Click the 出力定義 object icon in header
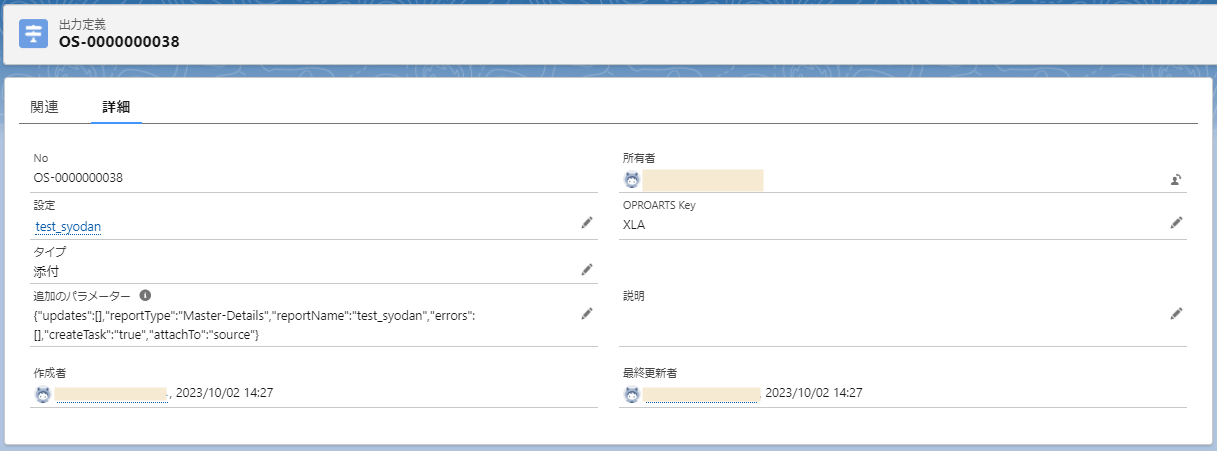The height and width of the screenshot is (451, 1217). click(x=33, y=33)
